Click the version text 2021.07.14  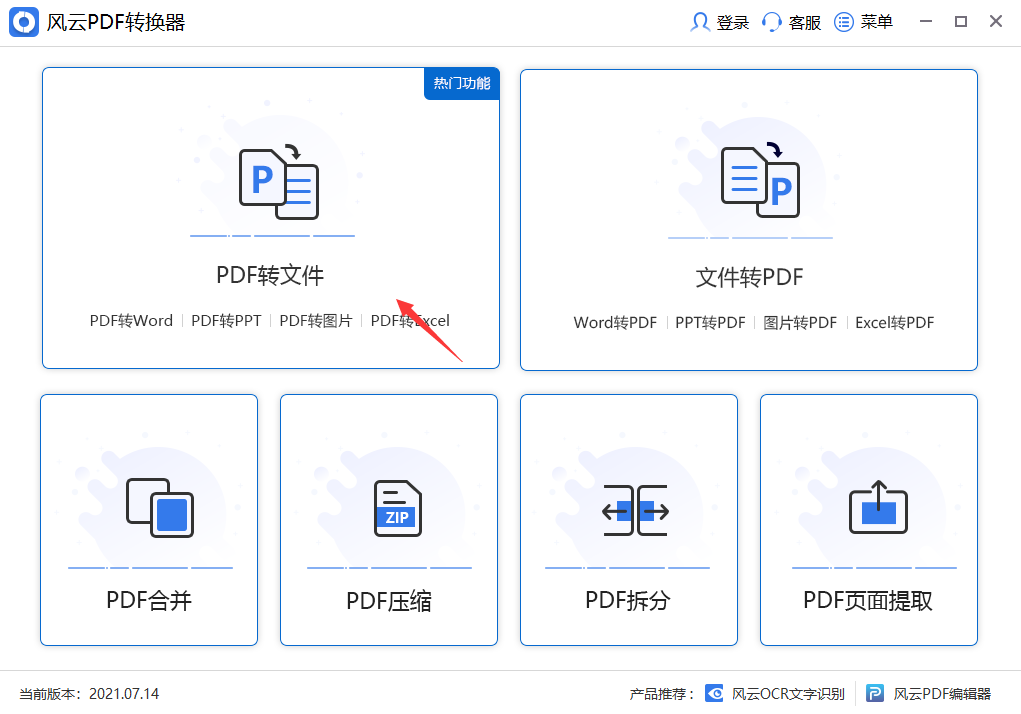tap(124, 694)
